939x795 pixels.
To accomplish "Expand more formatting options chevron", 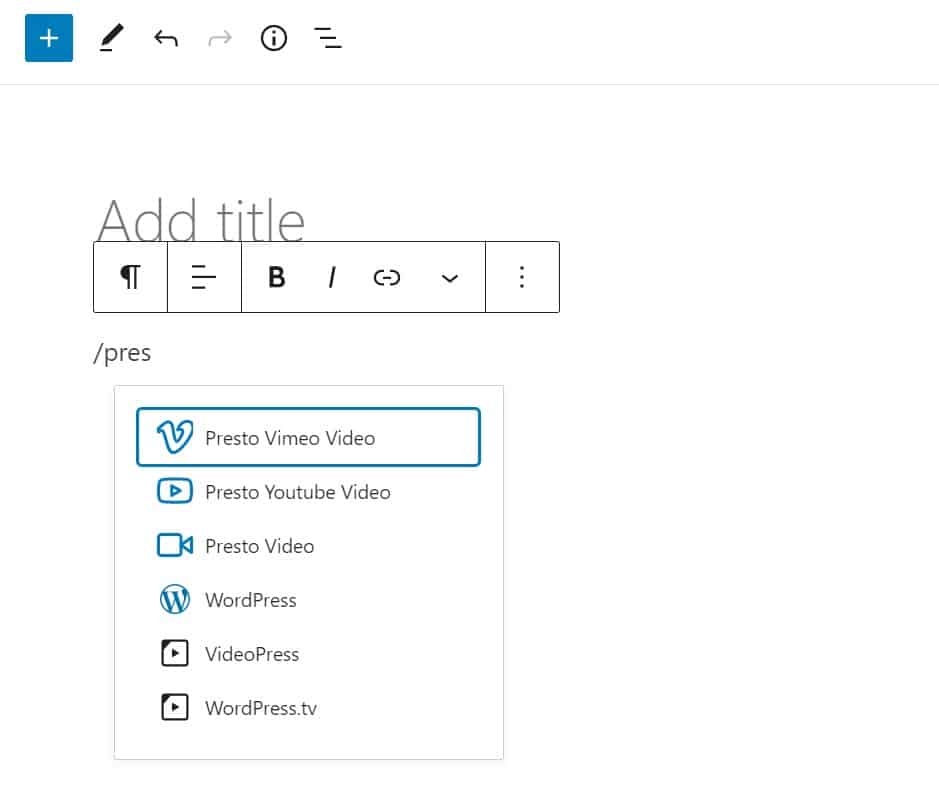I will coord(450,277).
